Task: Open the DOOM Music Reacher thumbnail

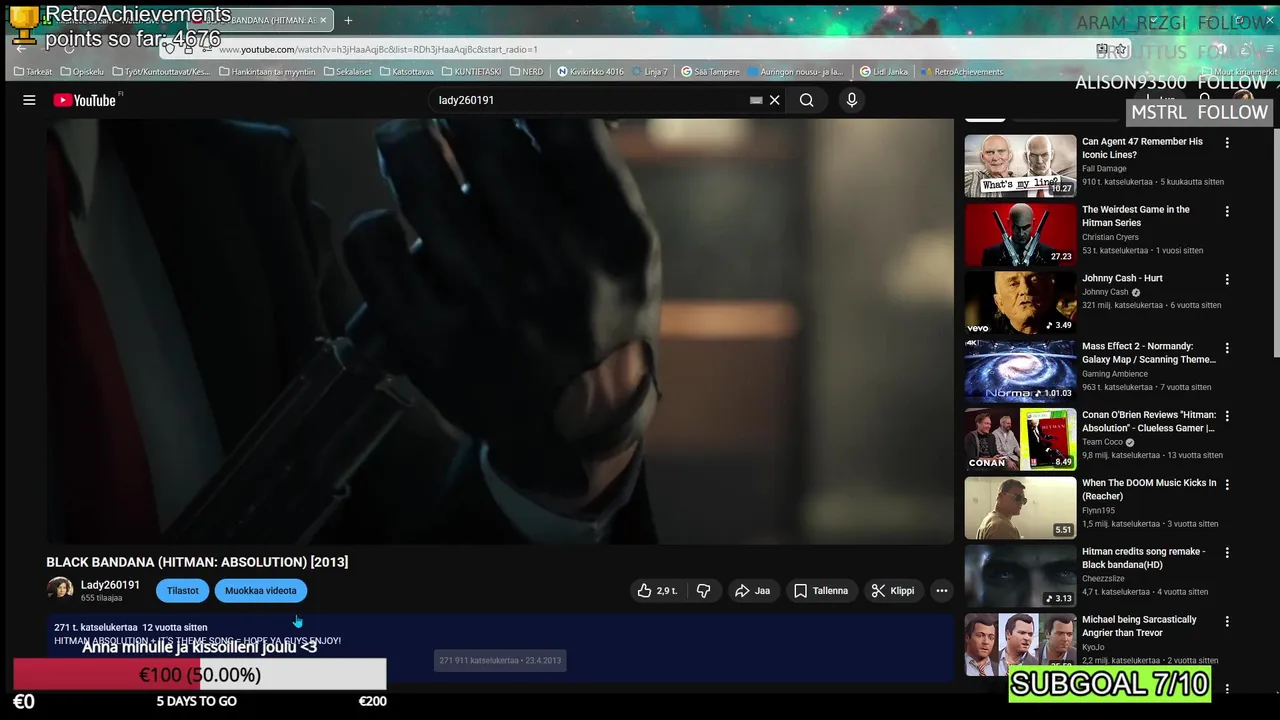Action: point(1020,507)
